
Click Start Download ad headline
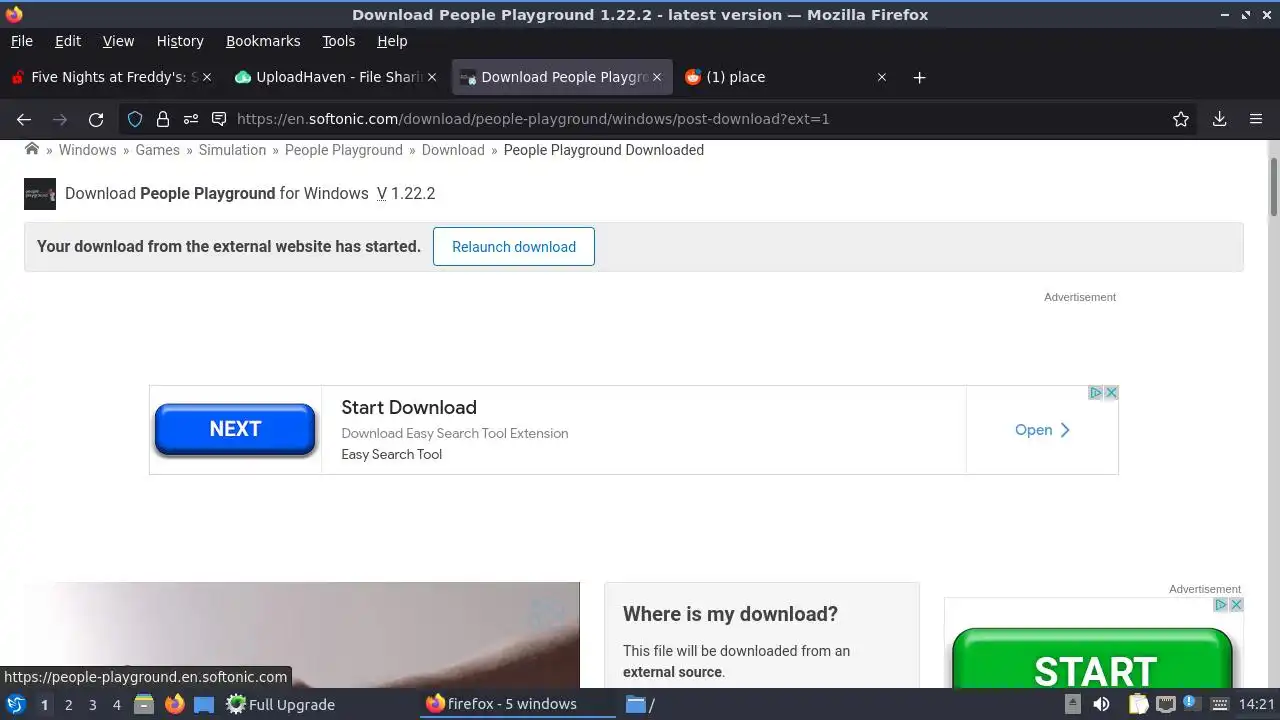click(x=409, y=407)
